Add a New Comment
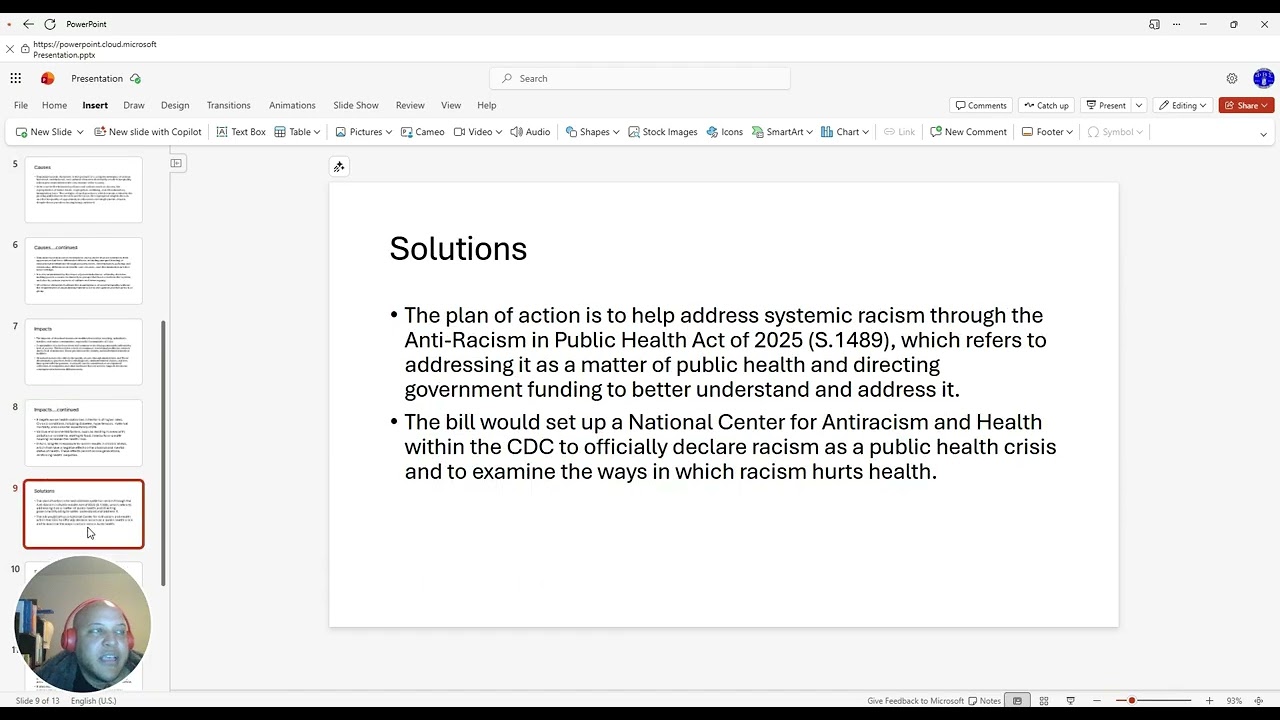Viewport: 1280px width, 720px height. pos(968,132)
